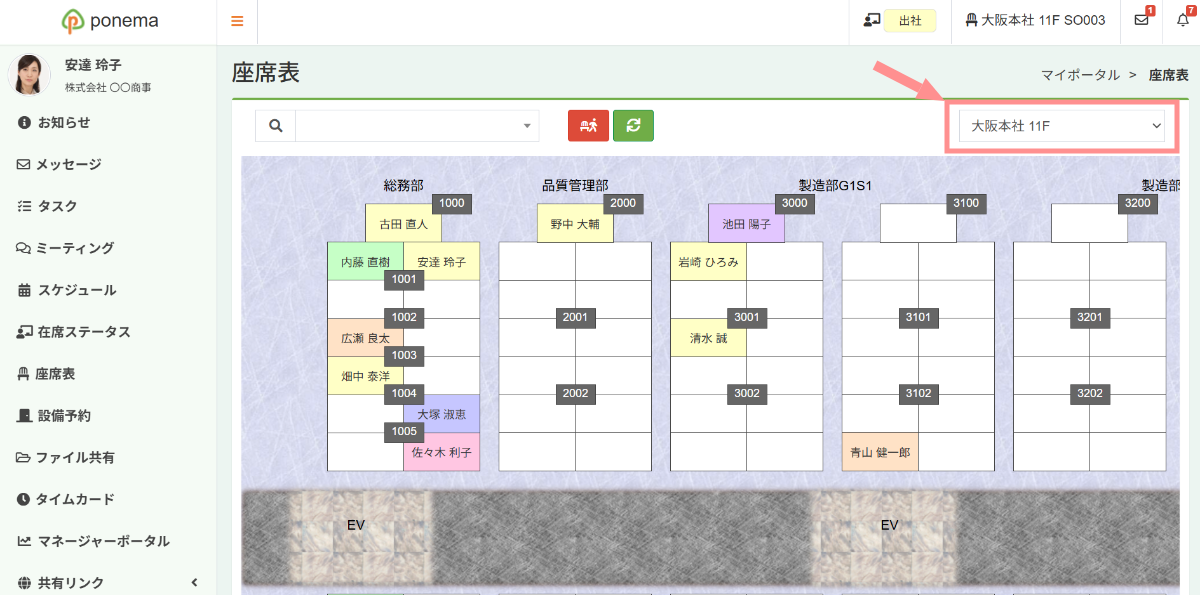Click the empty head seat under 3100
Image resolution: width=1200 pixels, height=595 pixels.
click(918, 224)
